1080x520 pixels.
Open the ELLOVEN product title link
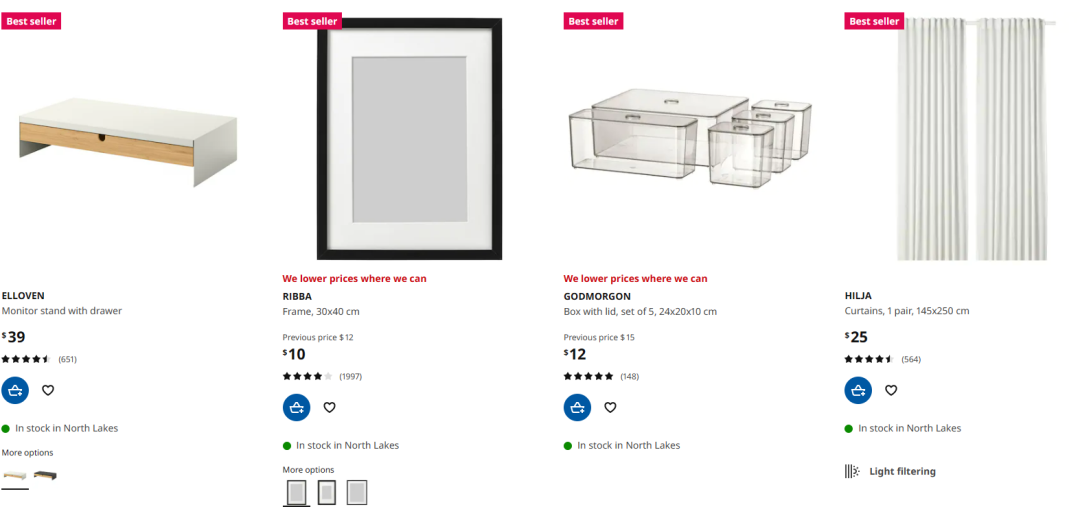pyautogui.click(x=23, y=295)
